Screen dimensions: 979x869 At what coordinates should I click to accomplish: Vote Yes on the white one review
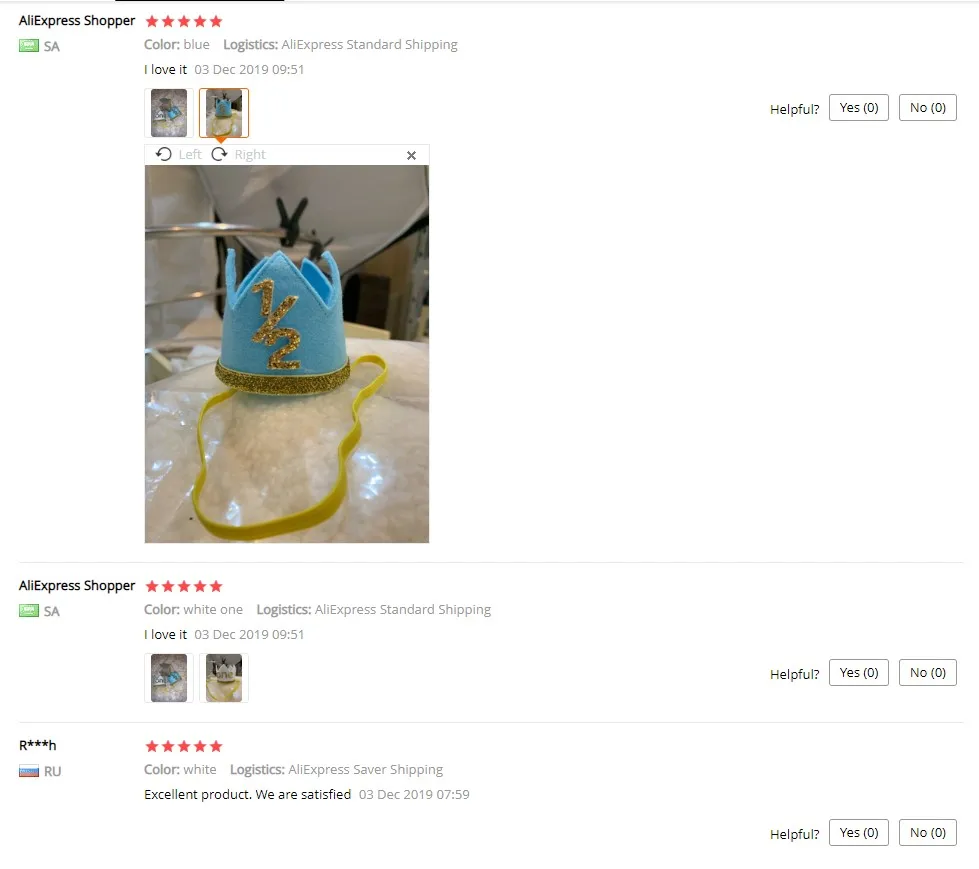click(858, 672)
